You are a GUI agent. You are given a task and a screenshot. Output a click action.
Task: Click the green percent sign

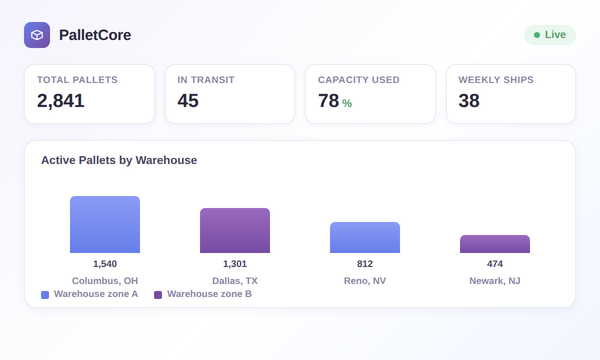pos(347,103)
